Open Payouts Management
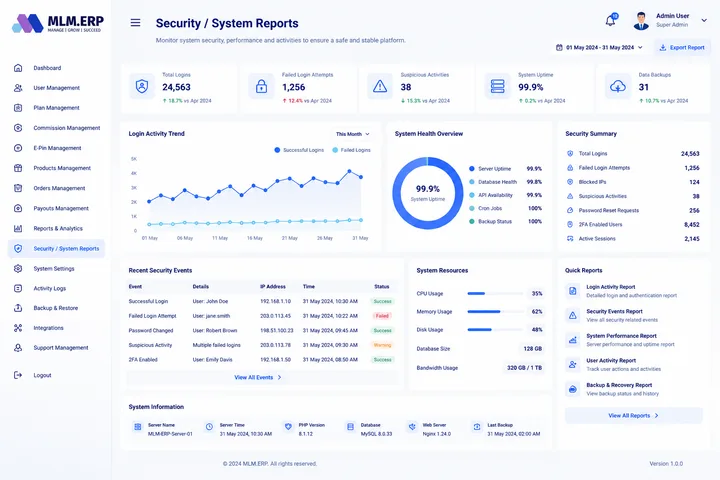The width and height of the screenshot is (720, 480). coord(56,209)
